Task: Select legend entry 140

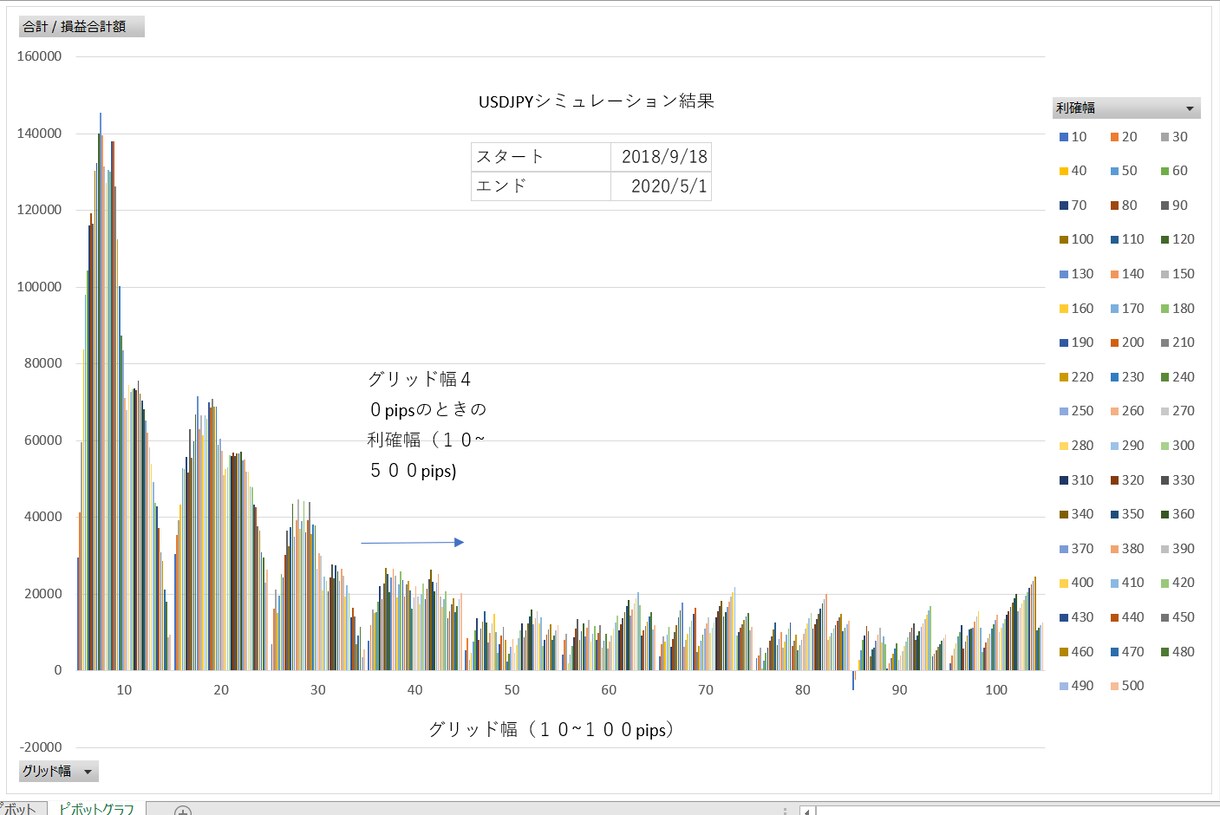Action: coord(1127,274)
